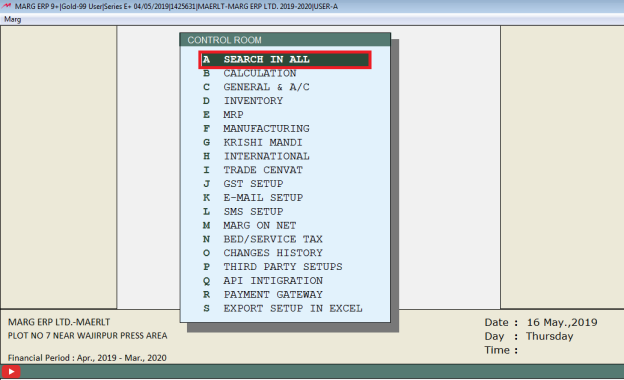Open the CALCULATION settings entry
This screenshot has height=380, width=624.
tap(259, 73)
